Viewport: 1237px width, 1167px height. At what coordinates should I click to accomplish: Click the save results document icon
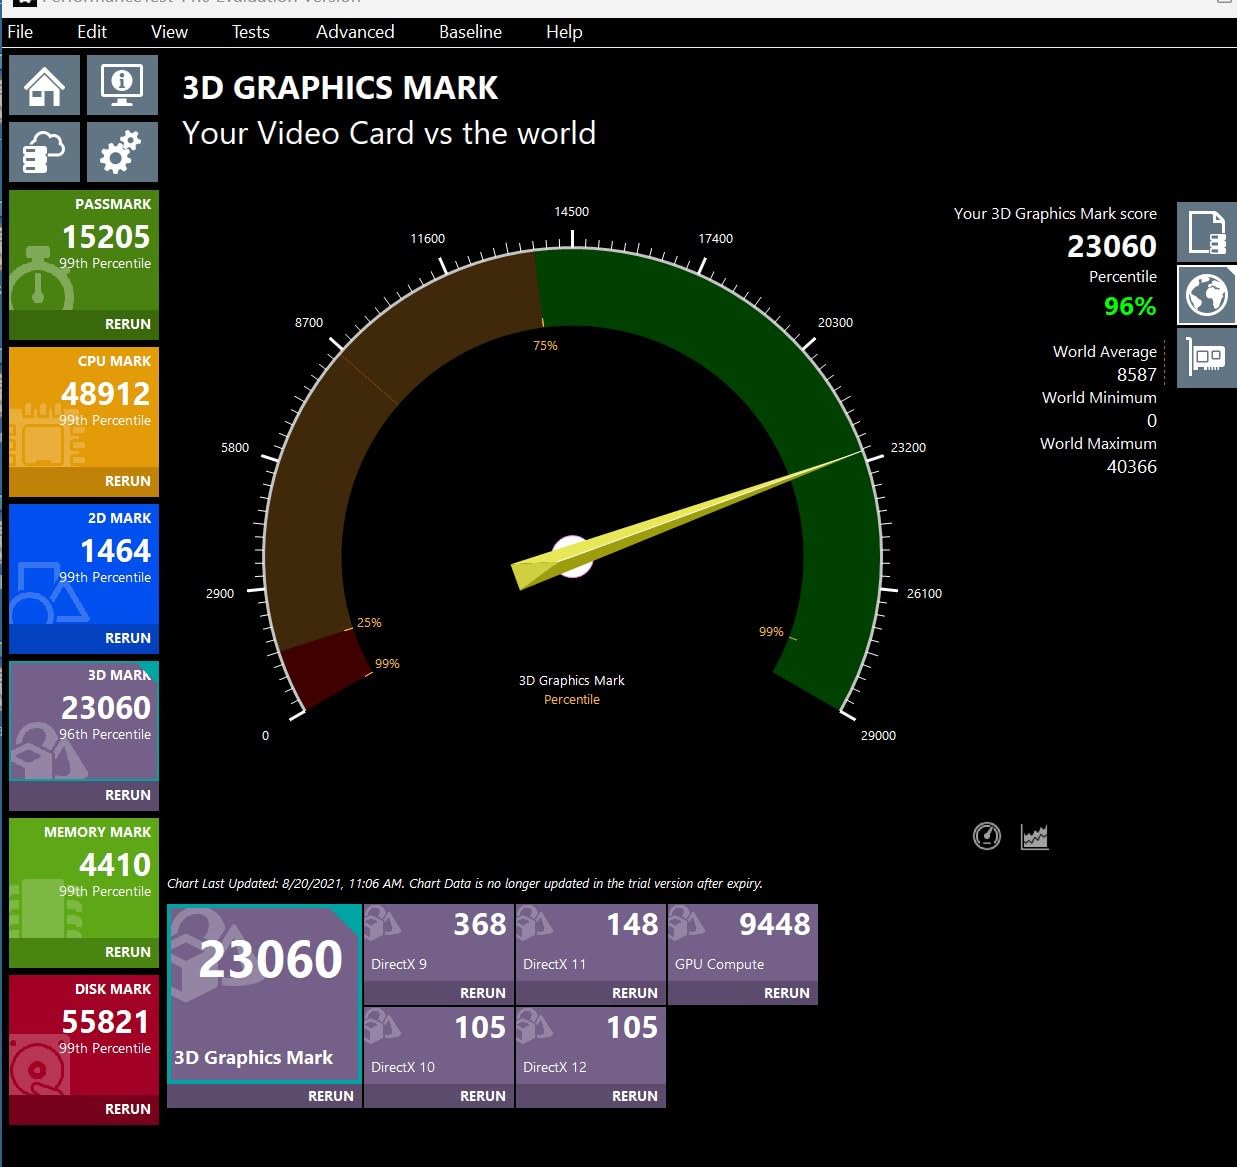[1206, 233]
